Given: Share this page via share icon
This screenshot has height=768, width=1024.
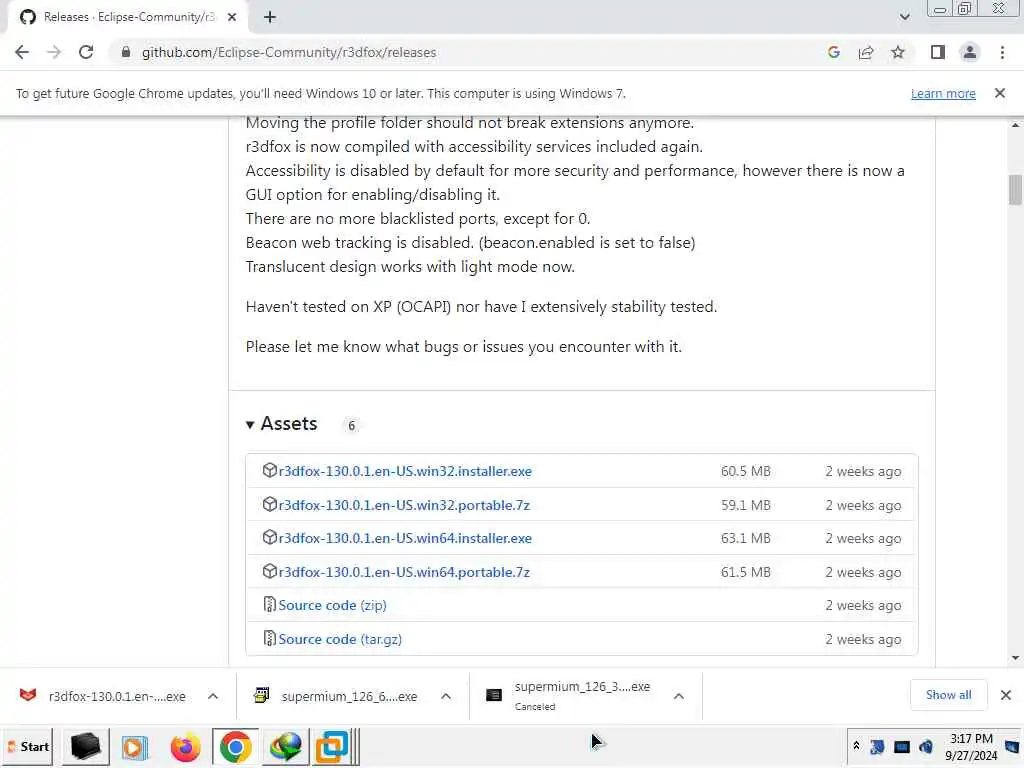Looking at the screenshot, I should pos(866,52).
